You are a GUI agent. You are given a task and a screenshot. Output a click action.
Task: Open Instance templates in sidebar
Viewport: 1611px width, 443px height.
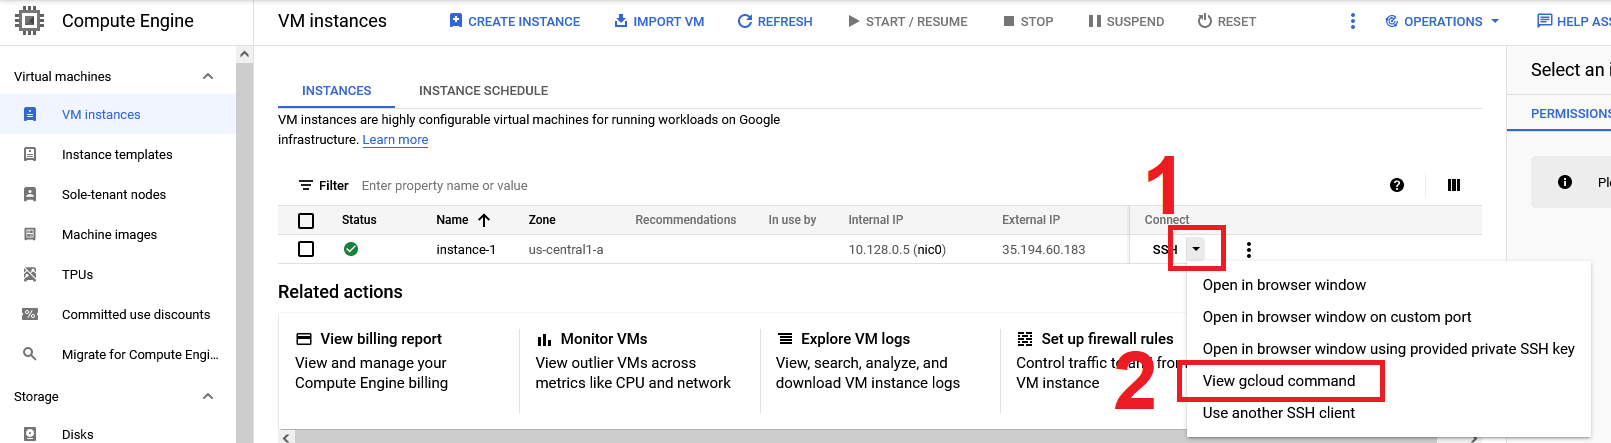tap(116, 155)
